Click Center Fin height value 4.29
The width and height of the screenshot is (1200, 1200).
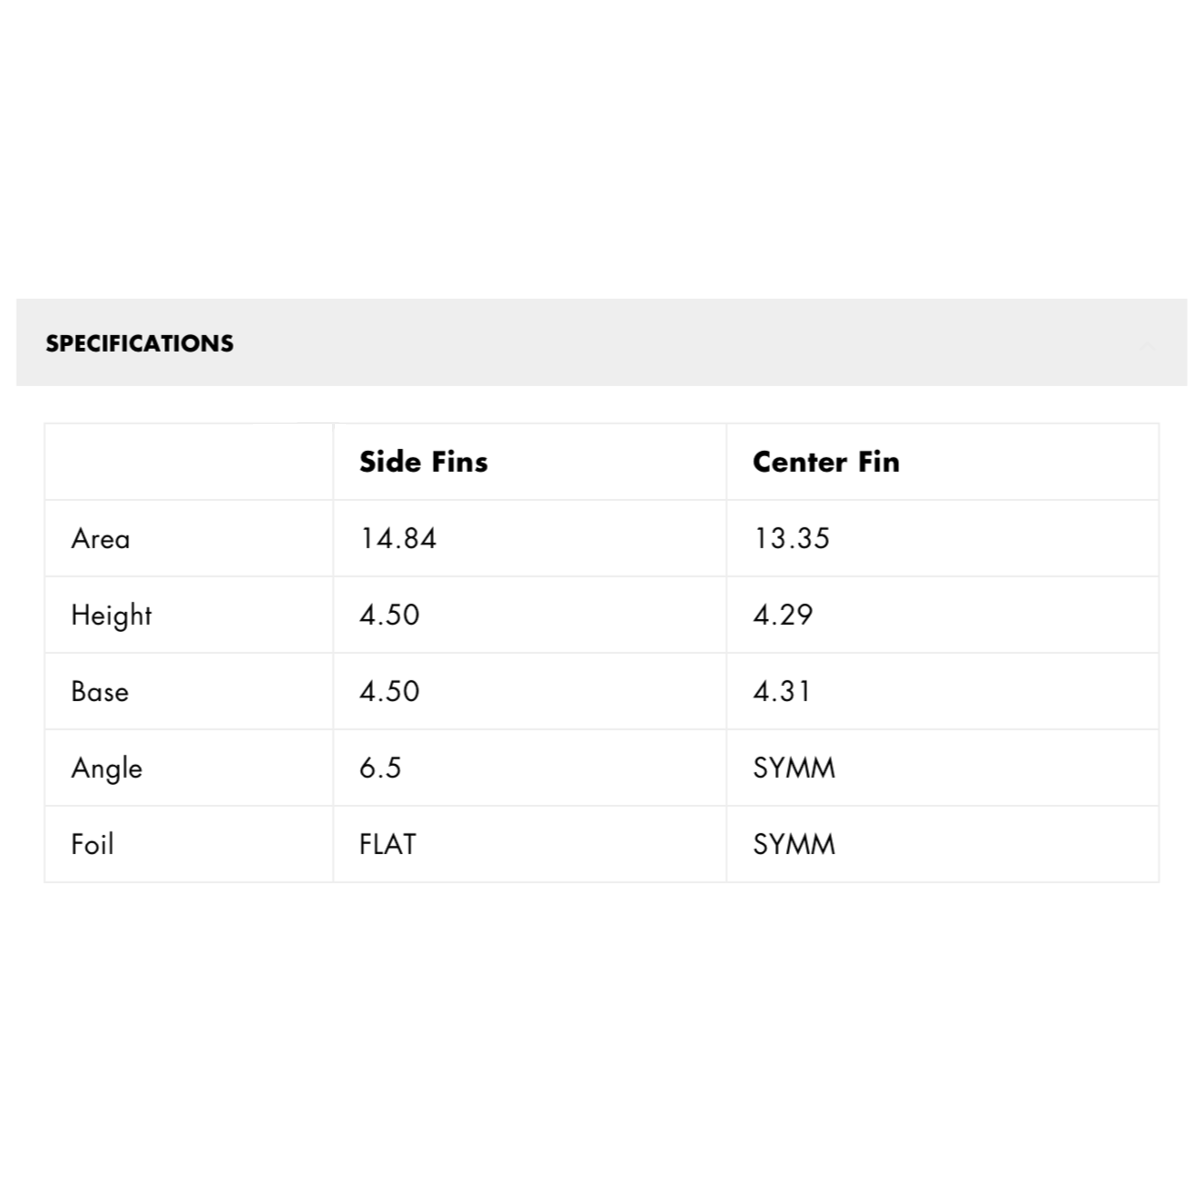(782, 615)
